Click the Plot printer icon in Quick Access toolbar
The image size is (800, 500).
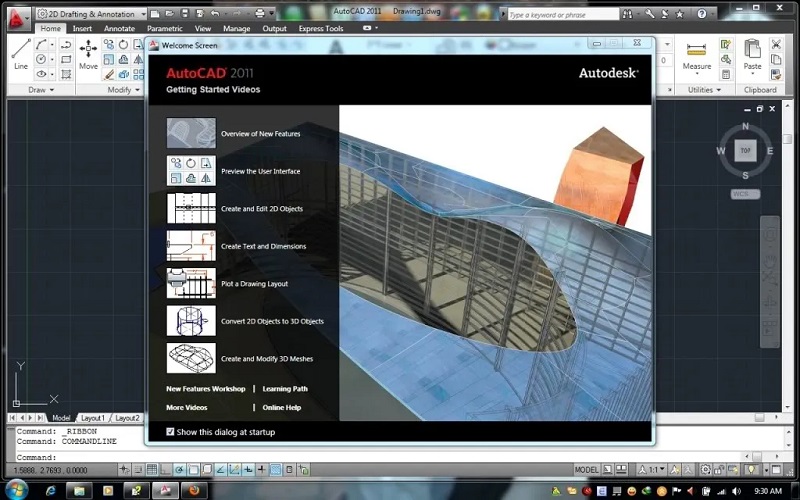click(260, 14)
